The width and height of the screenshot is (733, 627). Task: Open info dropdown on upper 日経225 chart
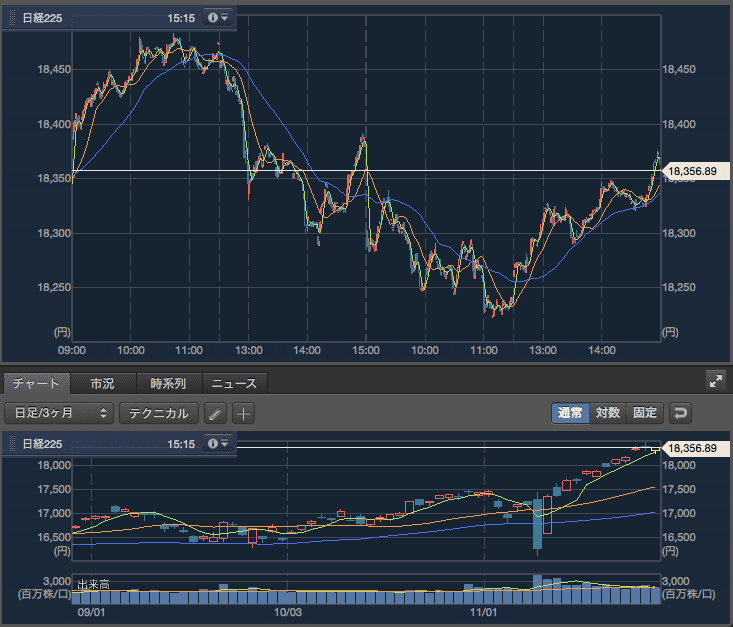218,18
